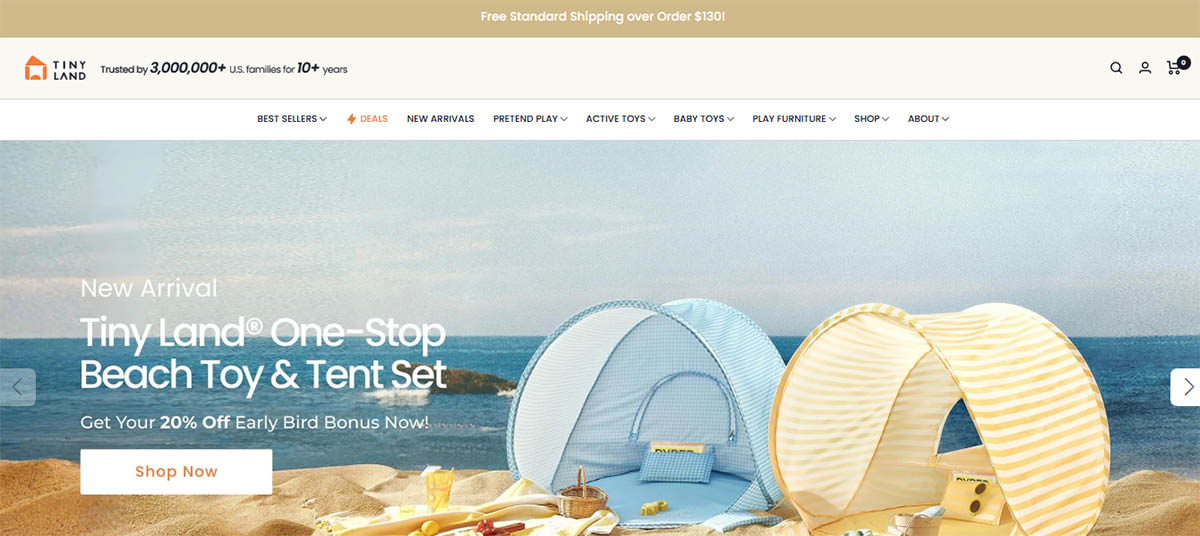Click the free shipping announcement banner
This screenshot has width=1200, height=536.
tap(600, 17)
